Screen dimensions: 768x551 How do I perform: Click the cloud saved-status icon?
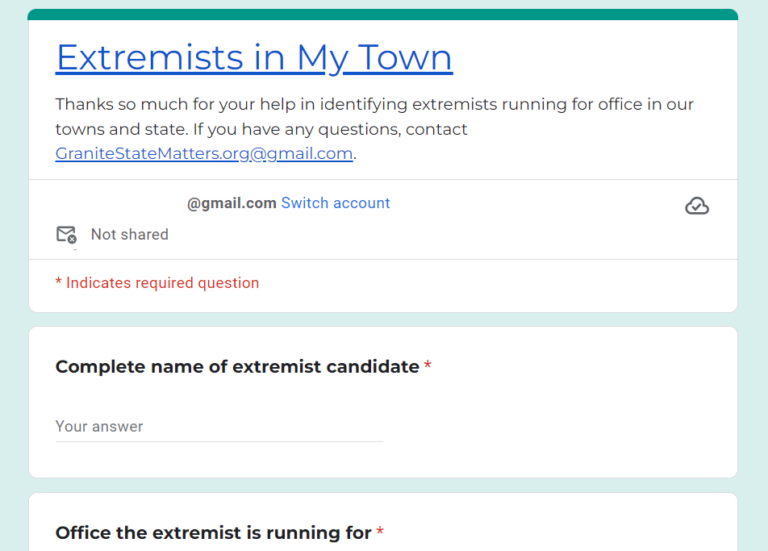(x=697, y=206)
